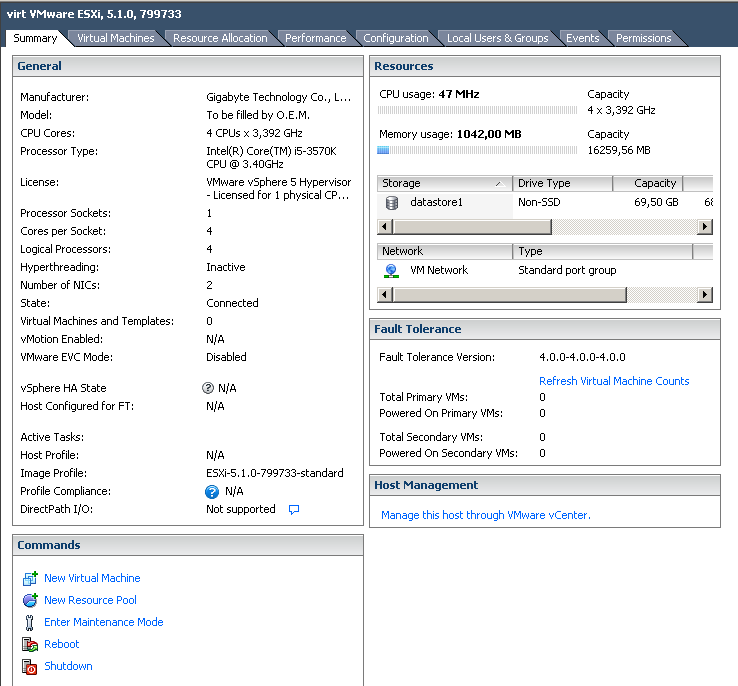The image size is (738, 686).
Task: Sort by the Storage column header
Action: (x=444, y=183)
